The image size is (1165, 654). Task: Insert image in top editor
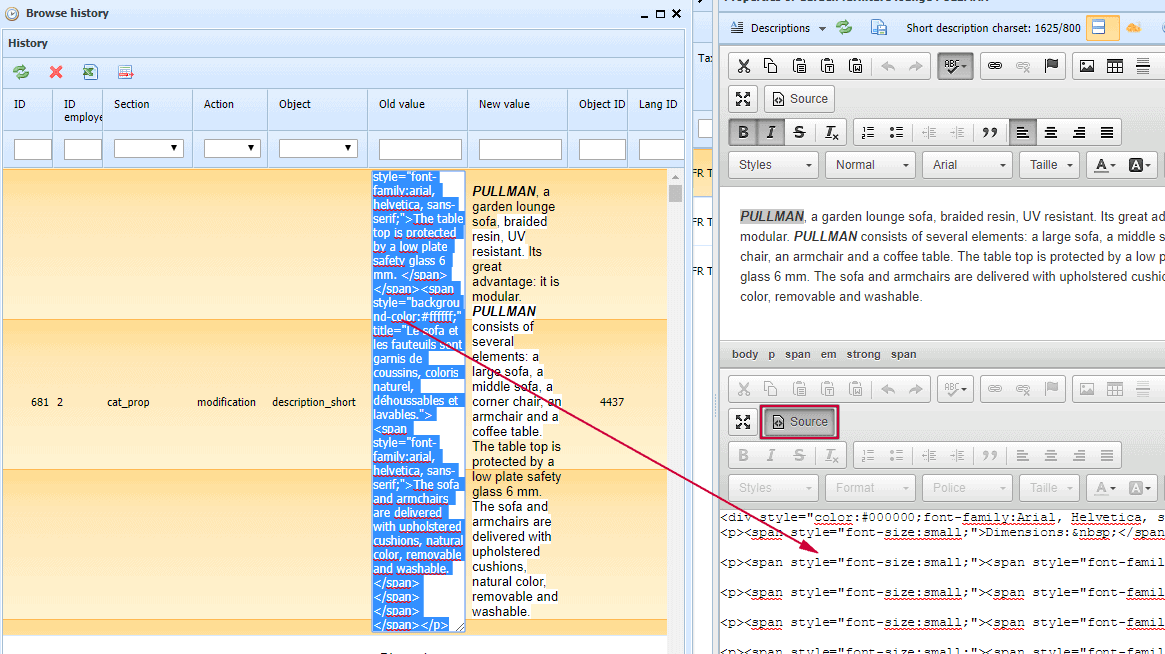point(1086,66)
